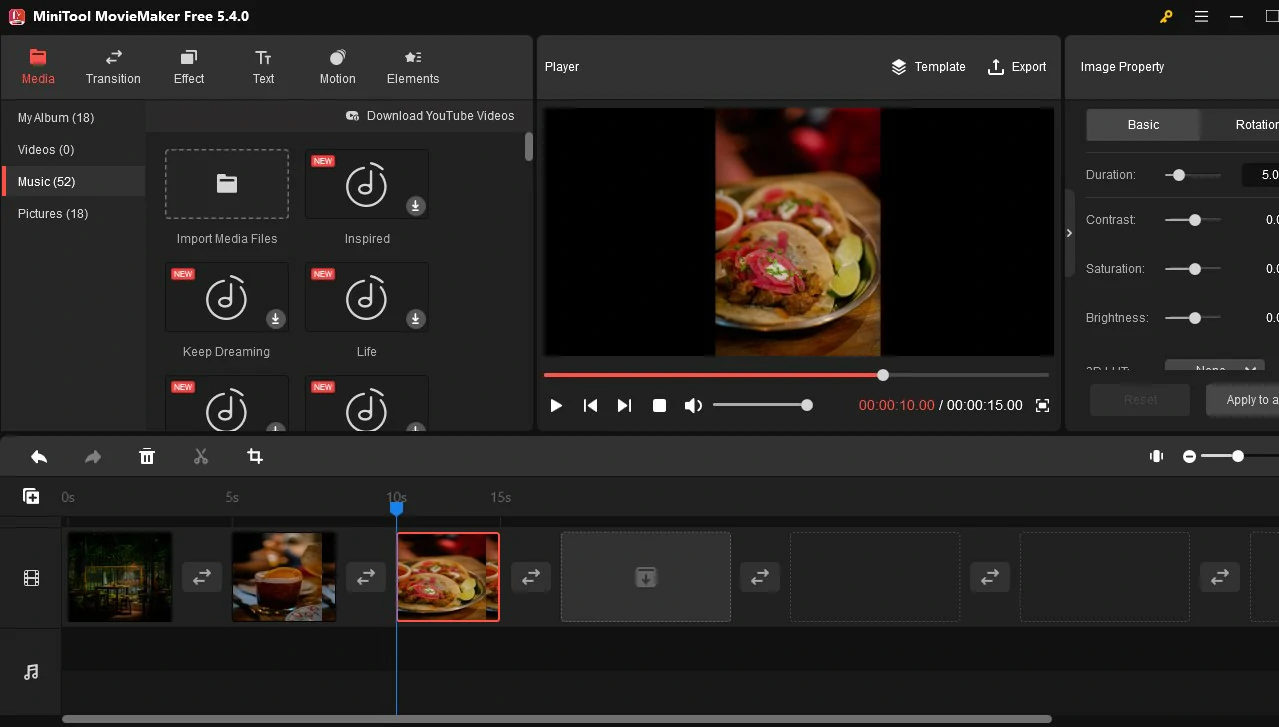Click the transition slot between first two clips
This screenshot has width=1279, height=727.
tap(201, 577)
